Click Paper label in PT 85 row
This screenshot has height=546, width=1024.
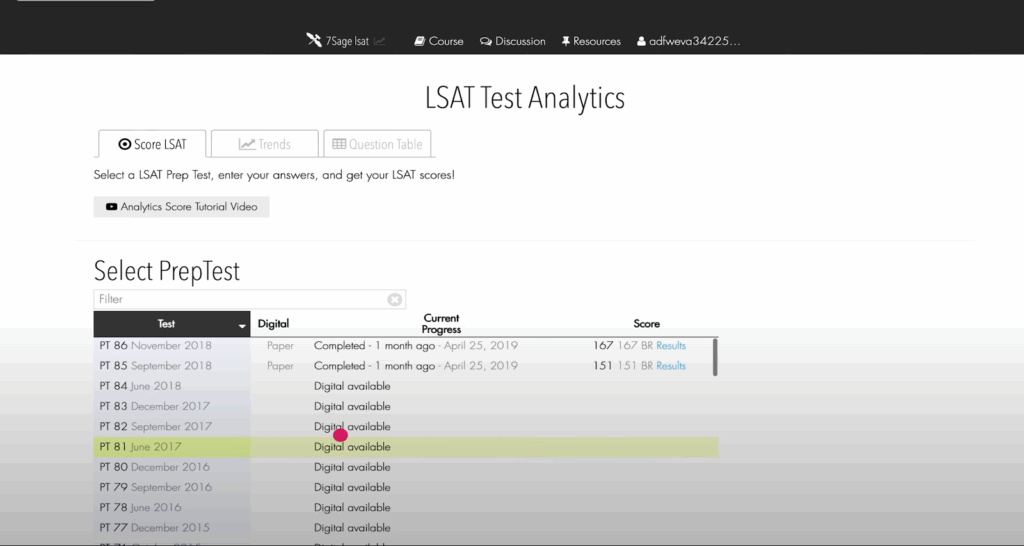pyautogui.click(x=280, y=366)
